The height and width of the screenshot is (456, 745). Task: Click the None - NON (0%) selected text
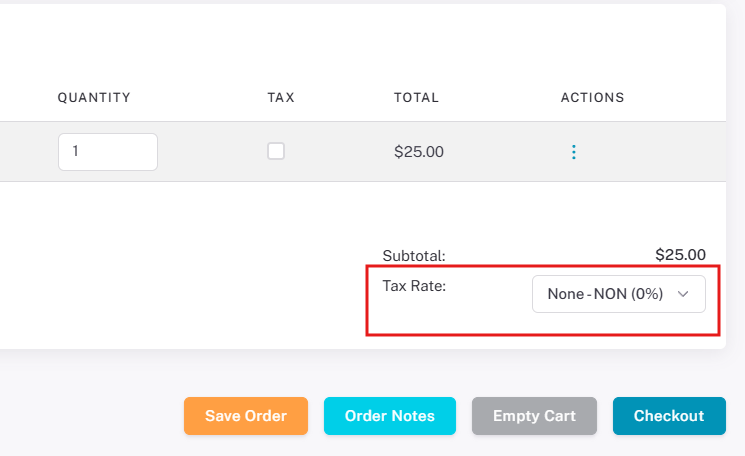click(605, 294)
